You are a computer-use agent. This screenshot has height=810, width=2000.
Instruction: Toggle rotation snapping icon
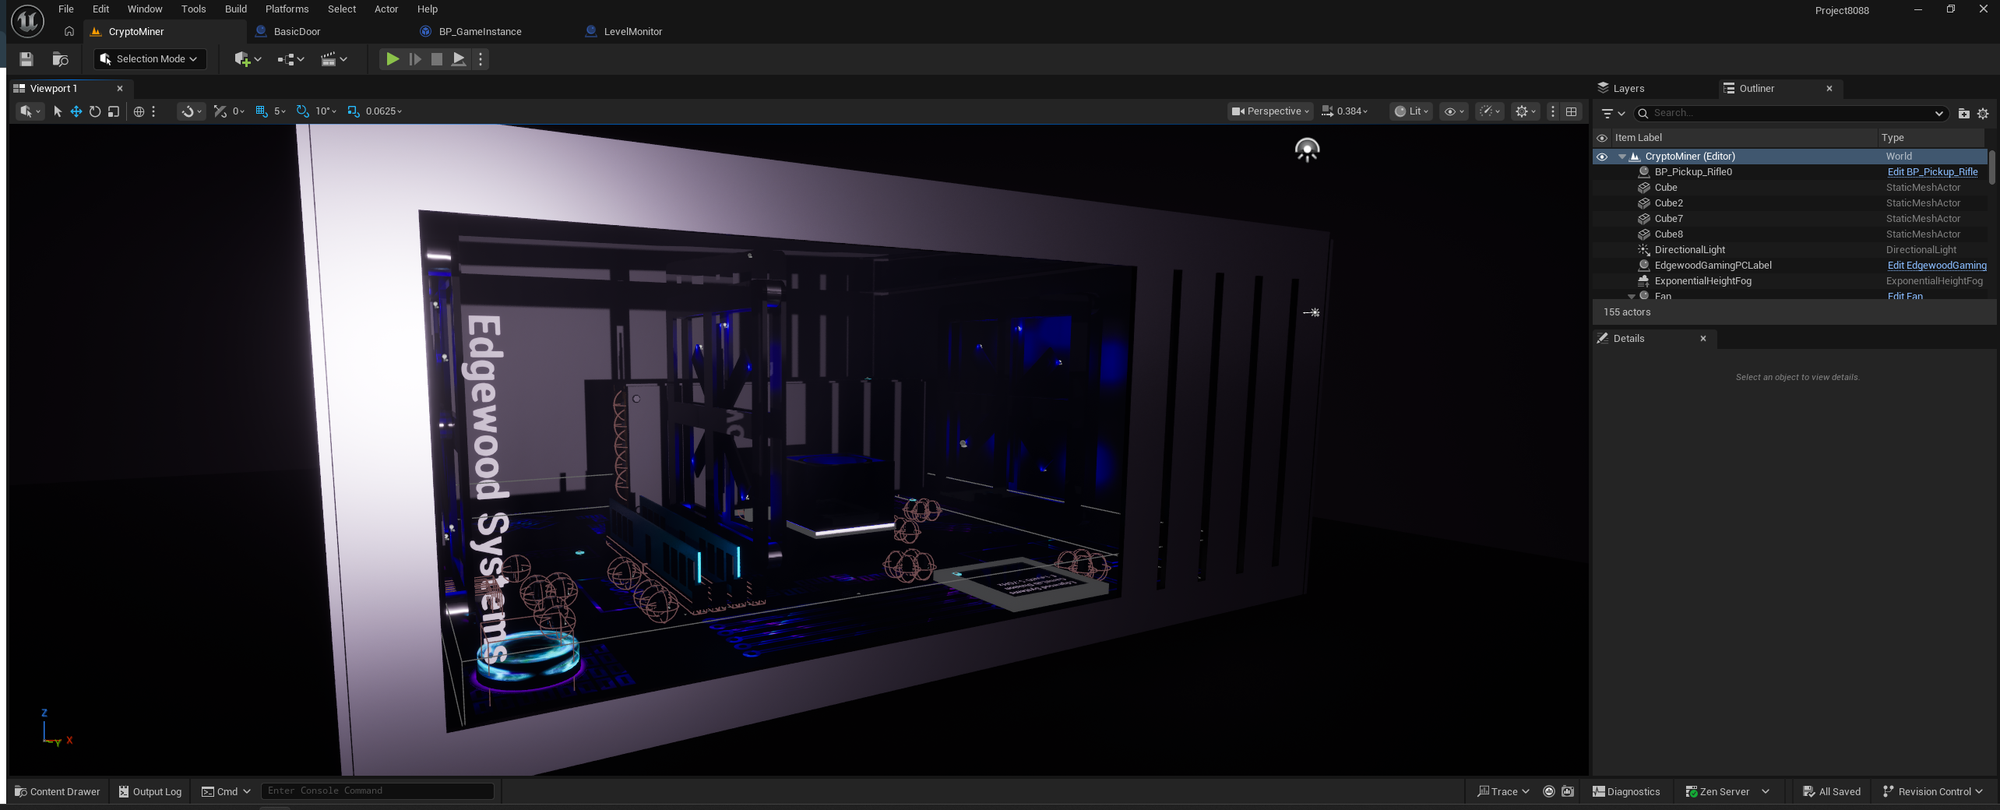(x=302, y=111)
